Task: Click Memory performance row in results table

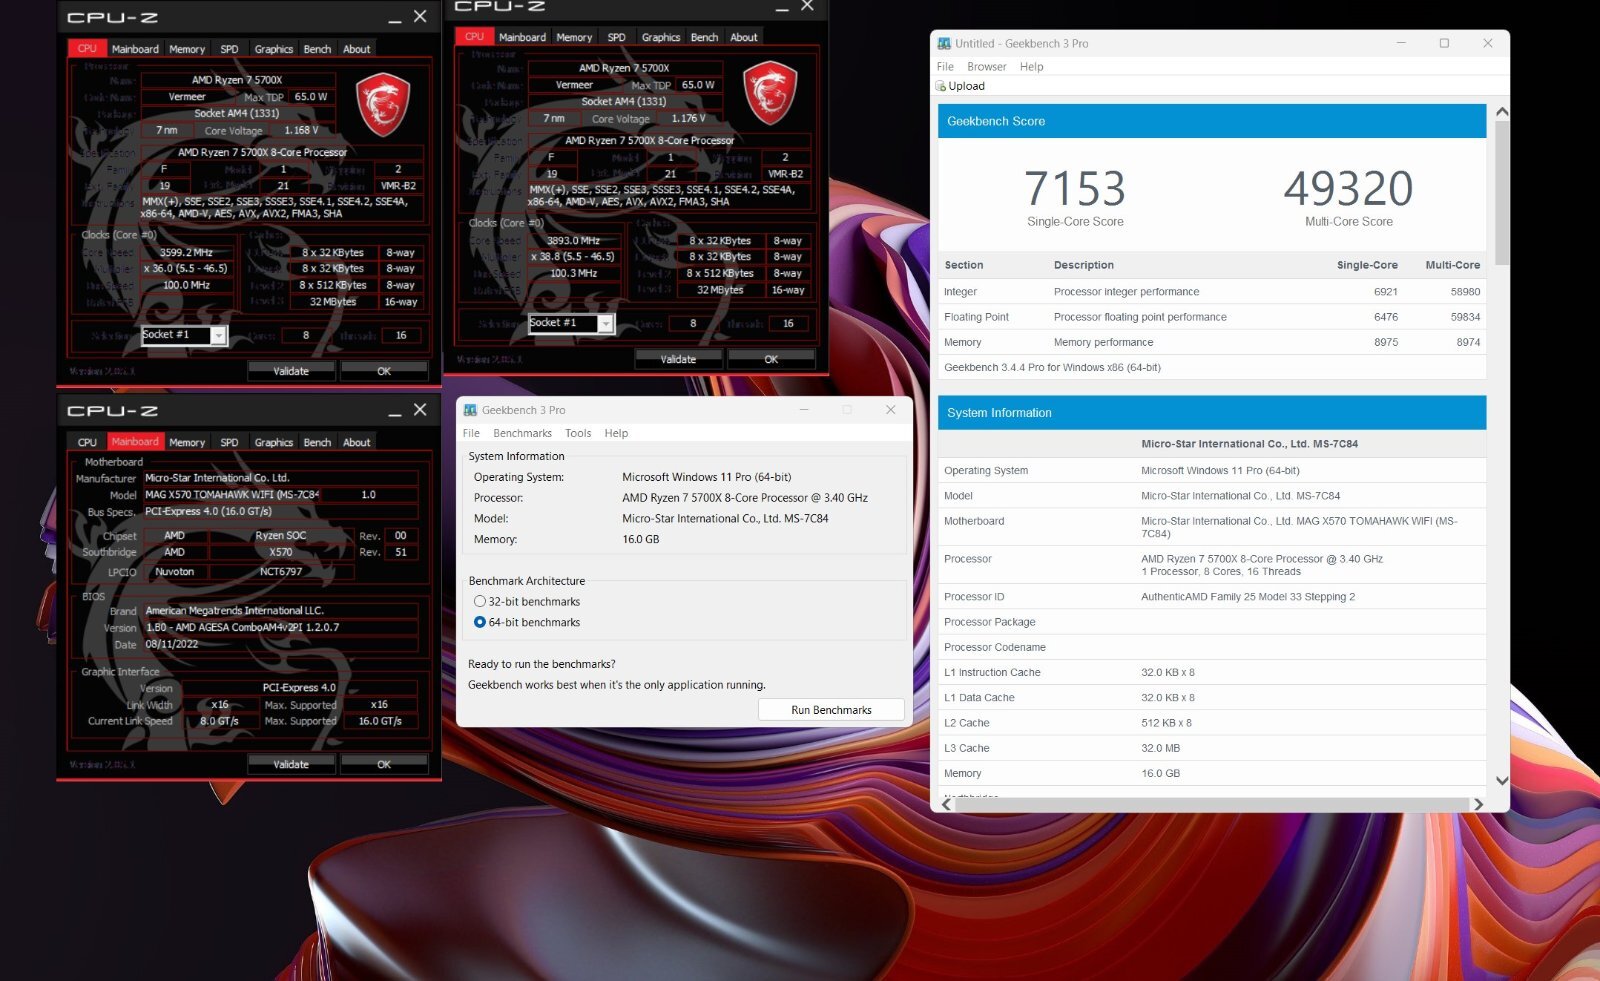Action: 1212,342
